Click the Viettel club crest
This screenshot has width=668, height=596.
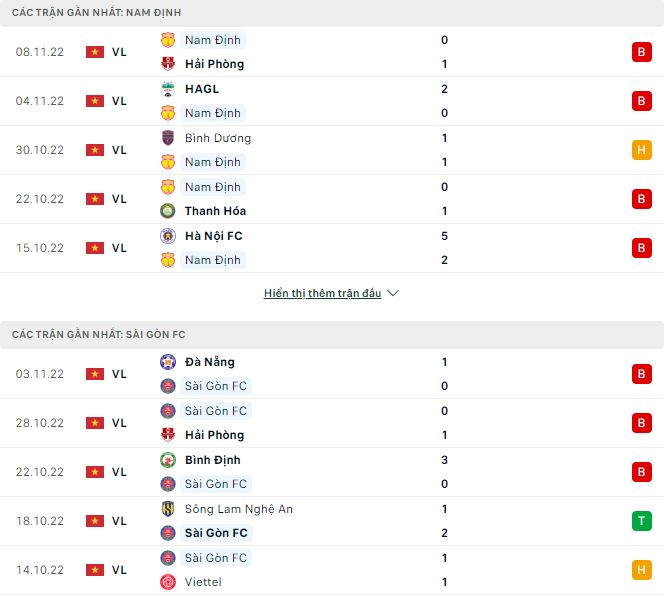(x=168, y=582)
